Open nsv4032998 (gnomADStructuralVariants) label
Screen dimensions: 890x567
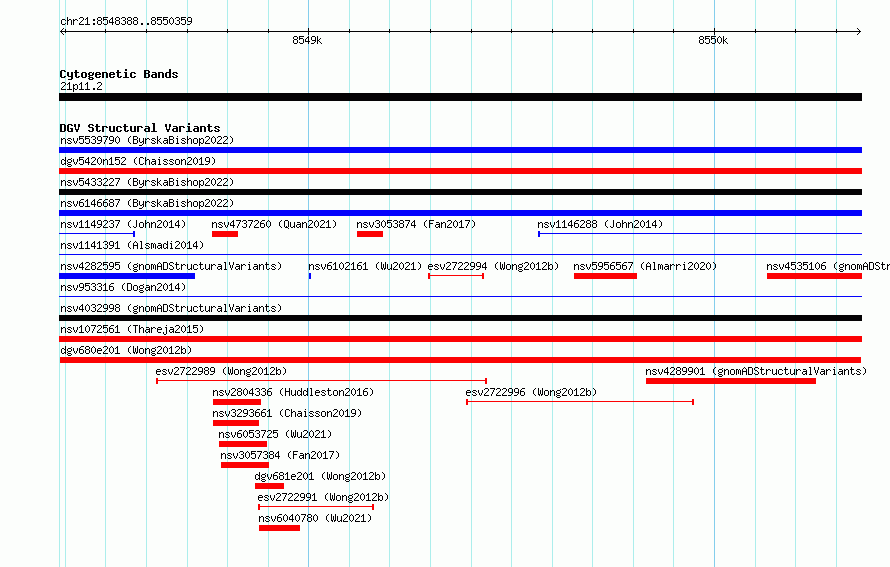point(171,308)
